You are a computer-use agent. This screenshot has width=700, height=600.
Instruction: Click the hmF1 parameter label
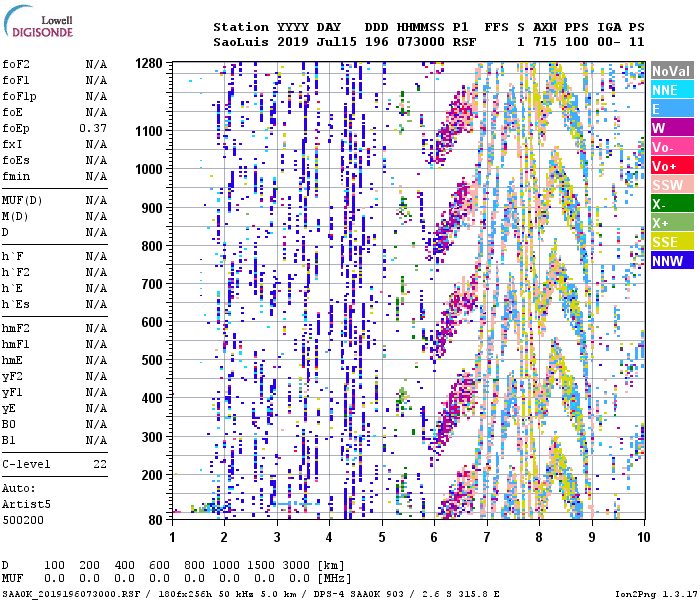click(16, 345)
